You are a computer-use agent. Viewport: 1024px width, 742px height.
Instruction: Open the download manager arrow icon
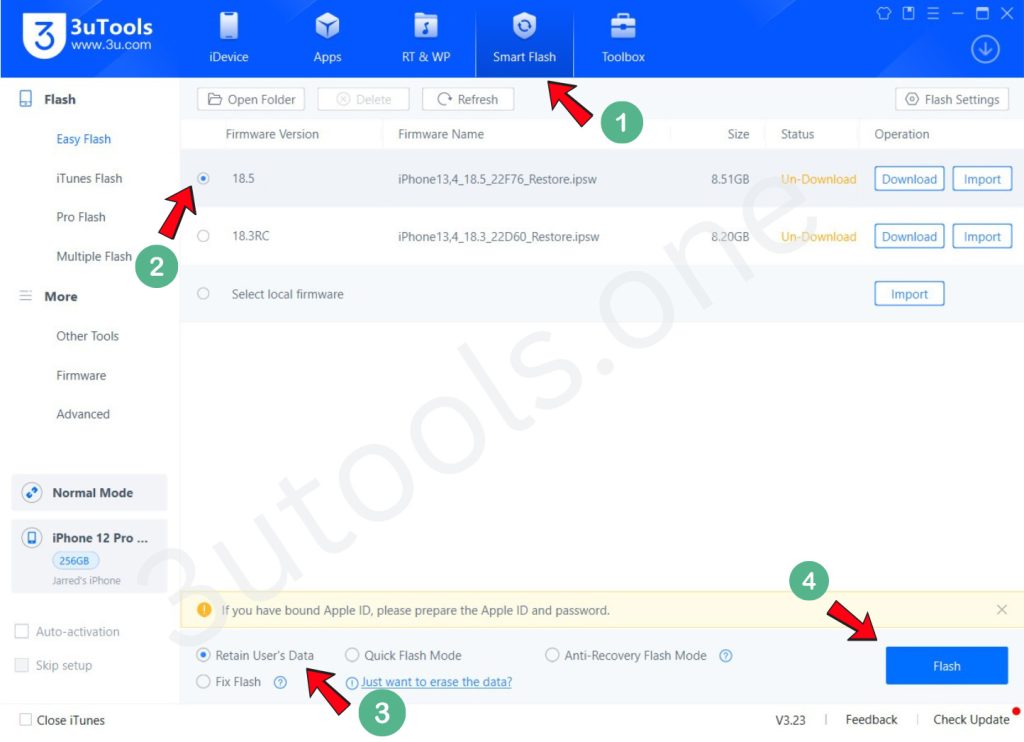985,49
